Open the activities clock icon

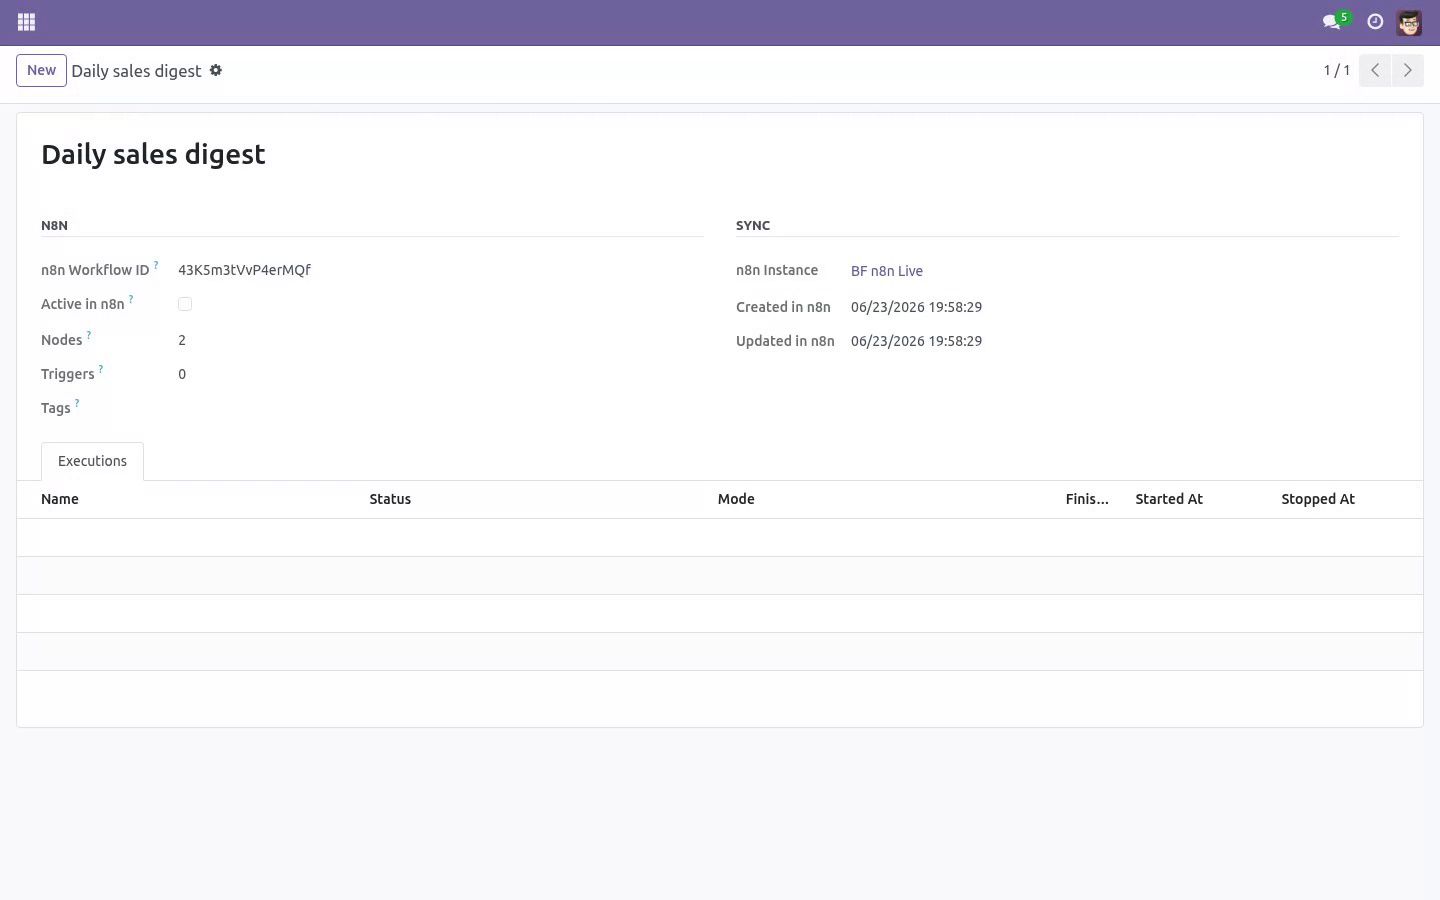pyautogui.click(x=1375, y=22)
